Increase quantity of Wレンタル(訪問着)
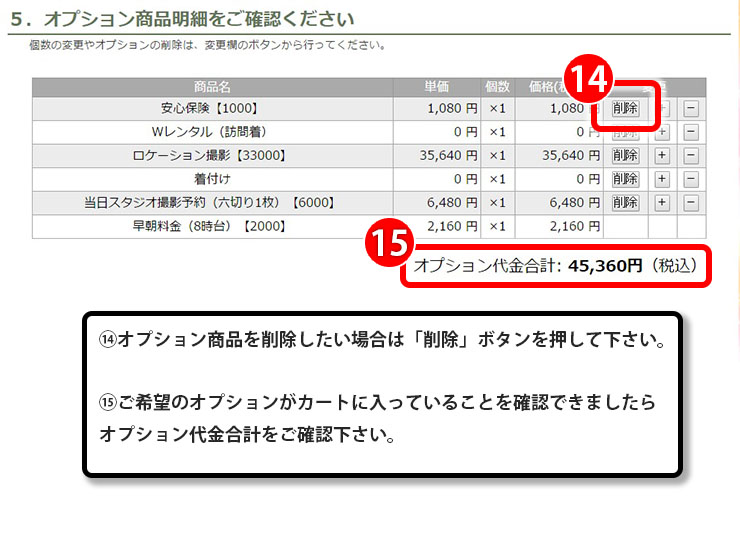740x550 pixels. 662,132
